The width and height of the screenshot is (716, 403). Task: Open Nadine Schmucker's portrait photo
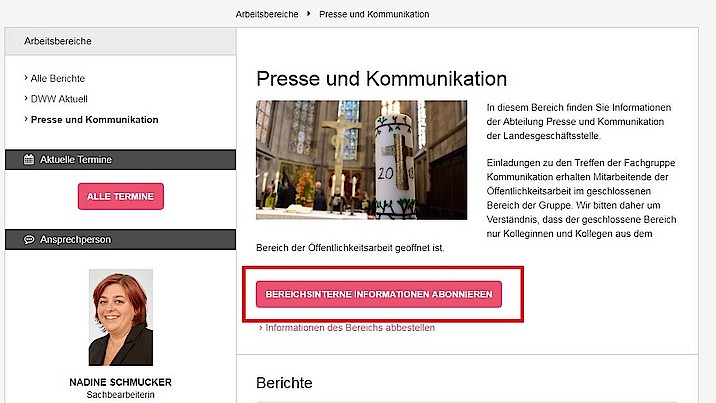point(121,317)
